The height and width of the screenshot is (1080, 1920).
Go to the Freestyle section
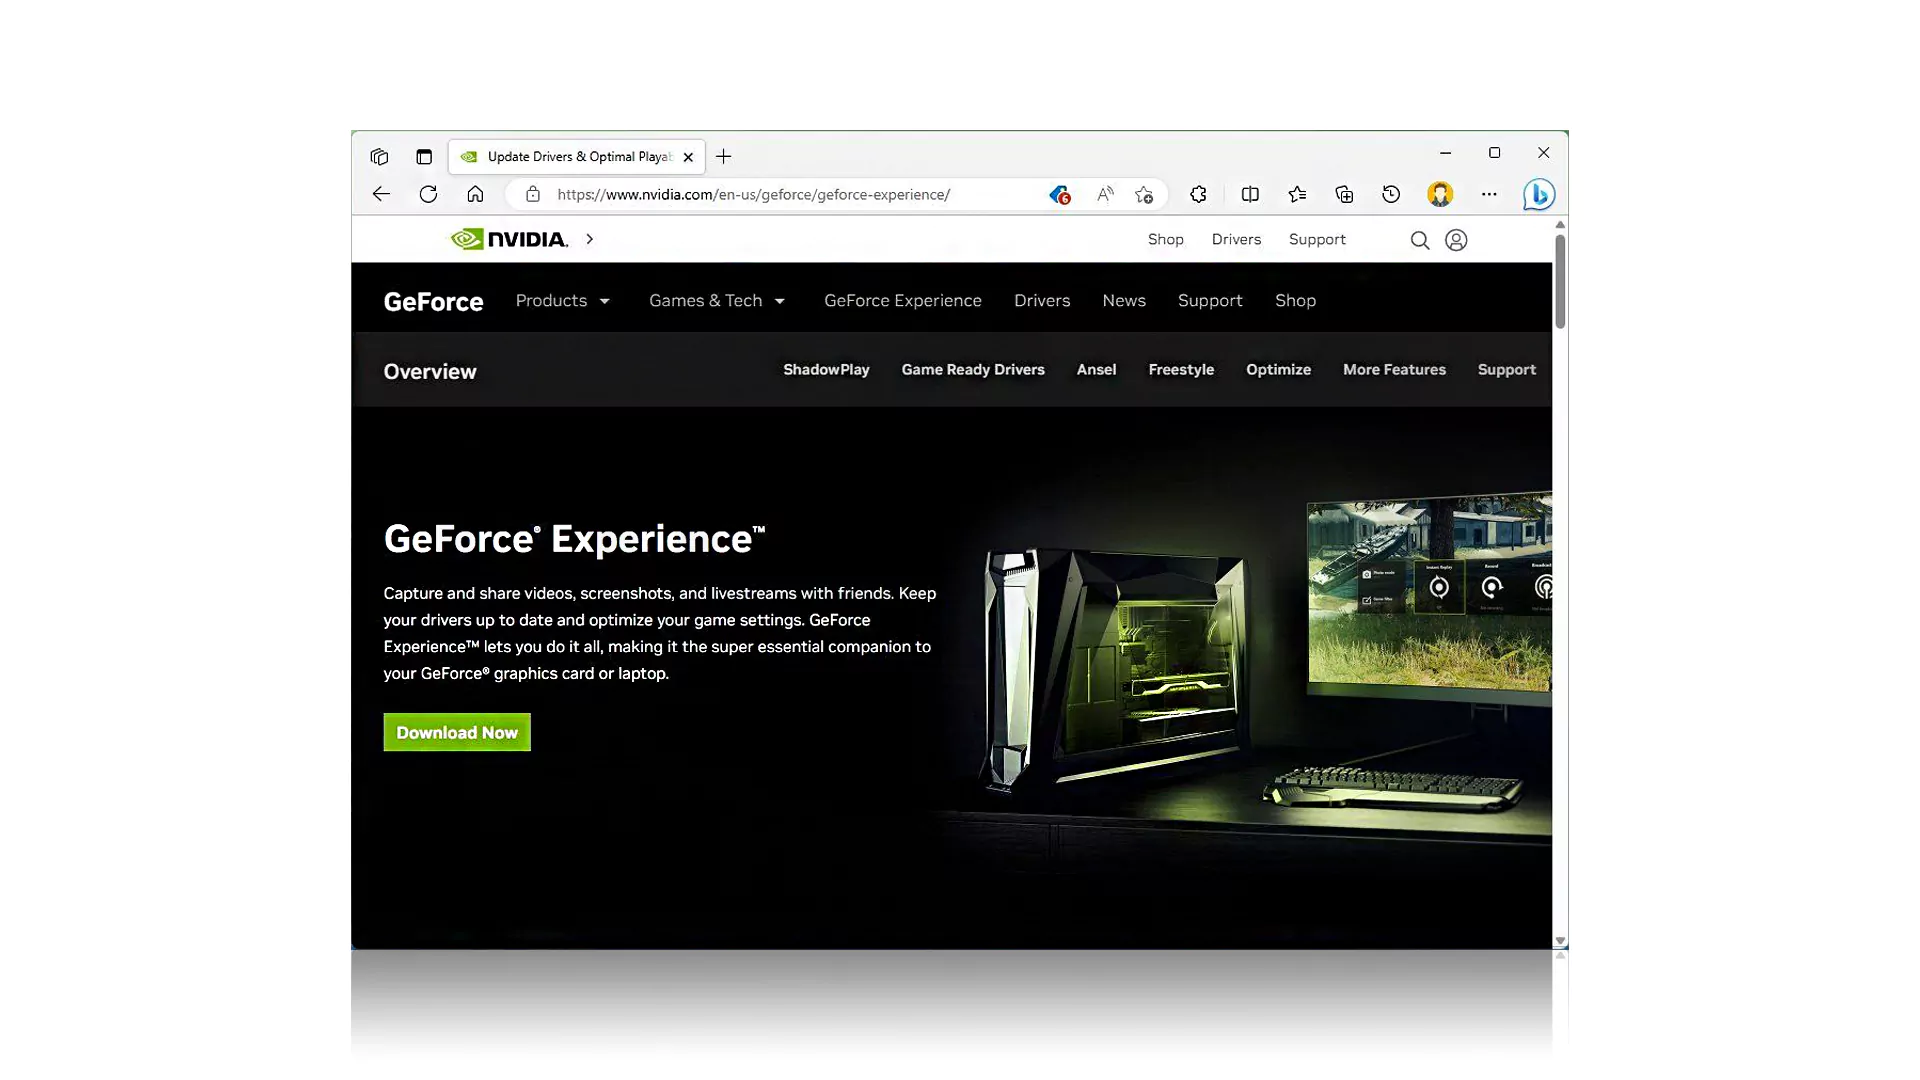(1181, 370)
